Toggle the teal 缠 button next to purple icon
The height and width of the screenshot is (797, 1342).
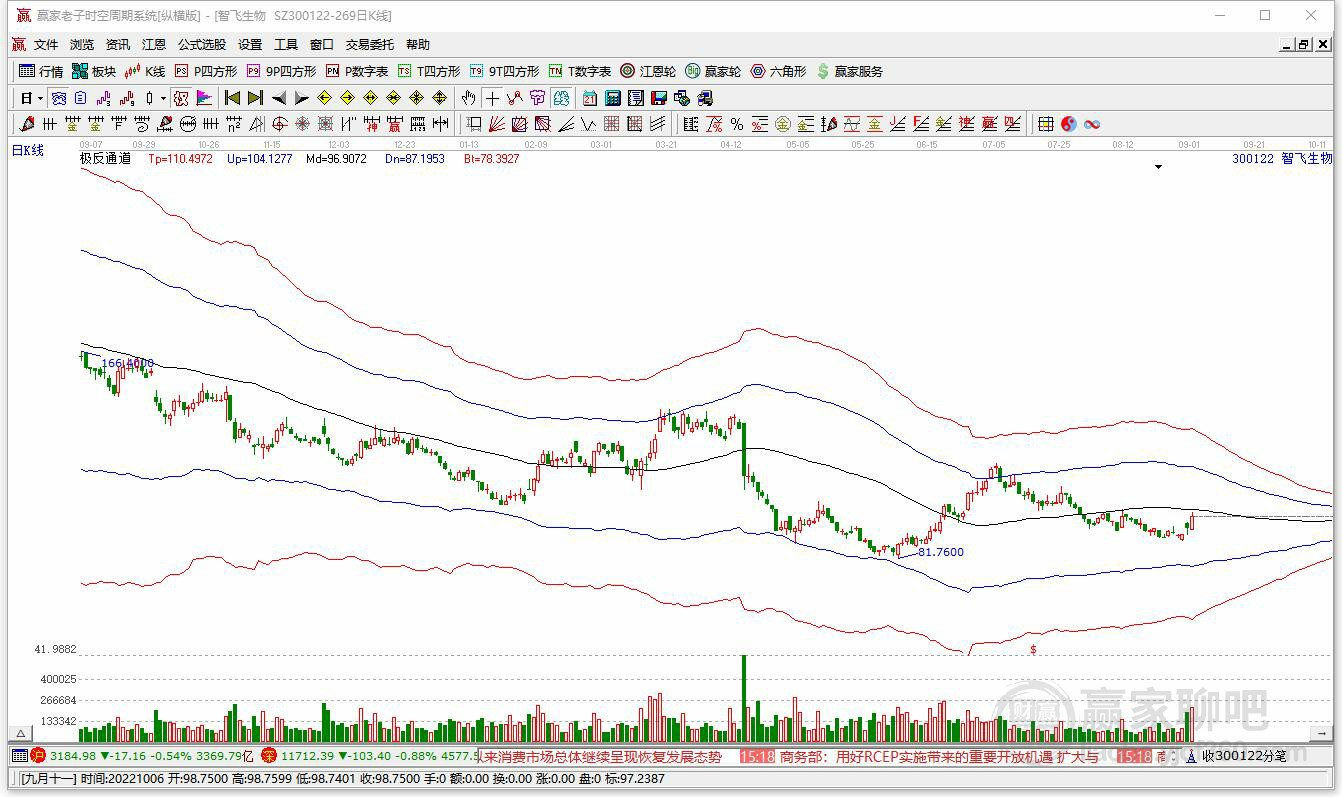[x=560, y=98]
